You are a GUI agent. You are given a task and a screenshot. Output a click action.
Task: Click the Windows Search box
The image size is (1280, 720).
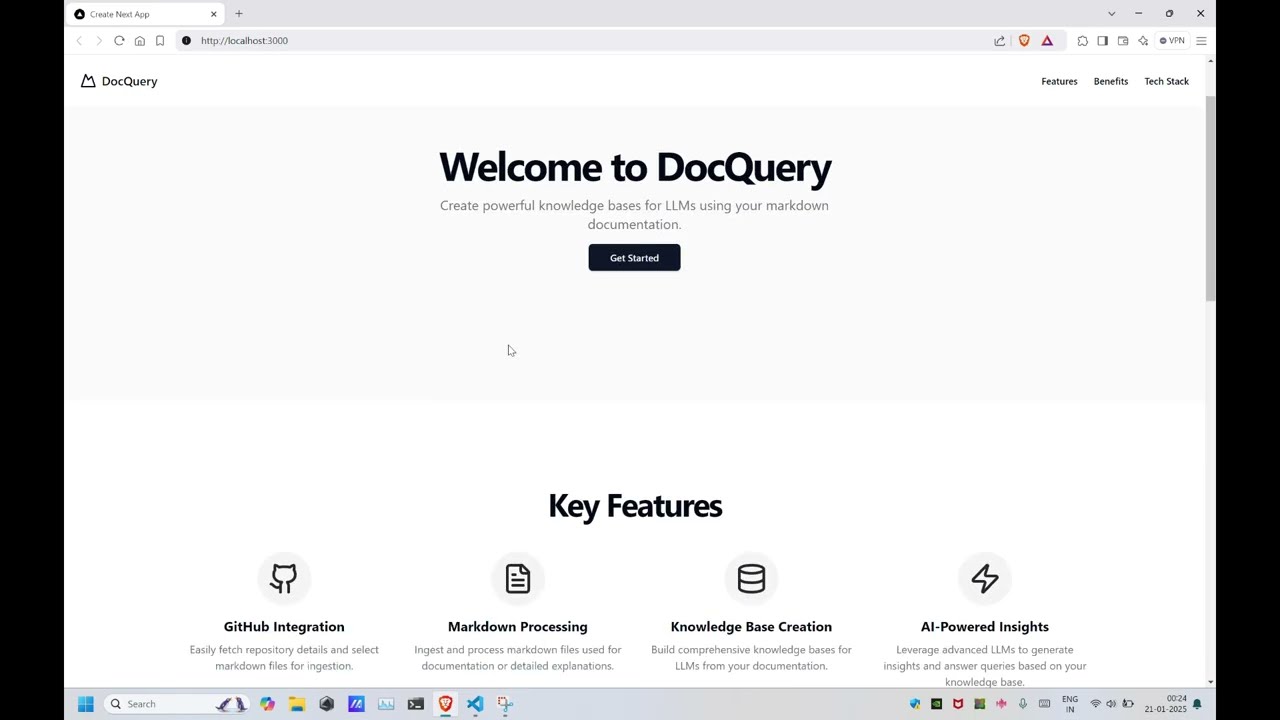(x=160, y=704)
